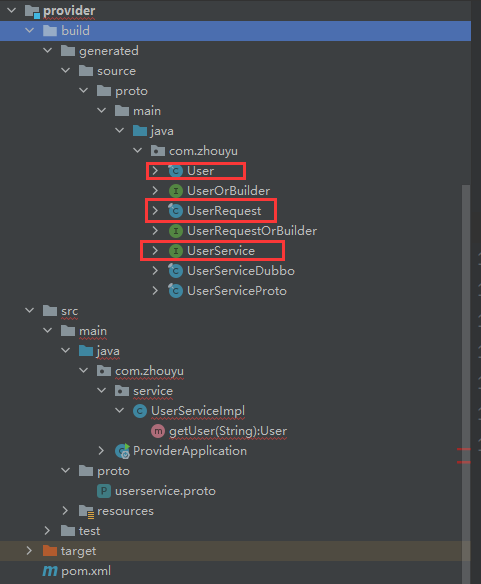Collapse the build folder
The height and width of the screenshot is (584, 481).
tap(29, 31)
